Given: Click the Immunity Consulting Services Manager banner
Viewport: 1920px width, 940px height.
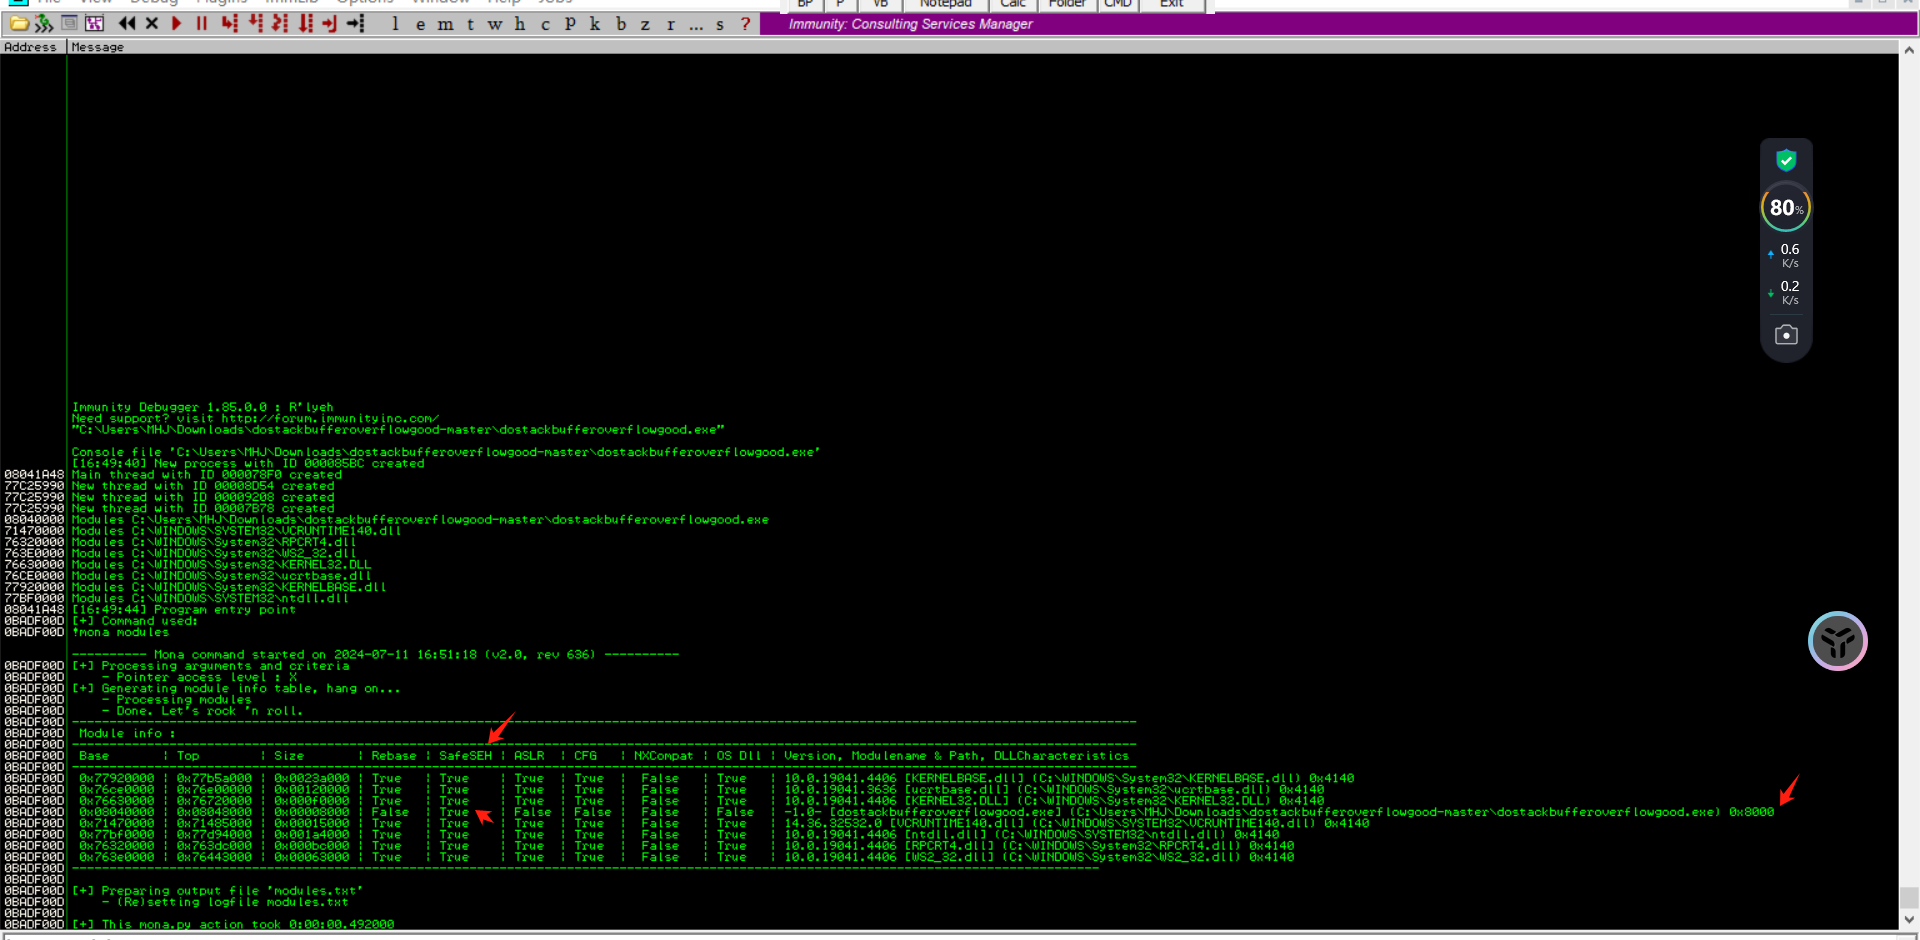Looking at the screenshot, I should pyautogui.click(x=910, y=24).
